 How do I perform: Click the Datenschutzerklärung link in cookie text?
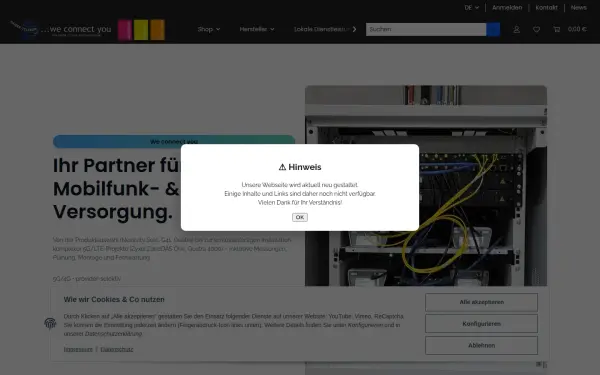(114, 334)
